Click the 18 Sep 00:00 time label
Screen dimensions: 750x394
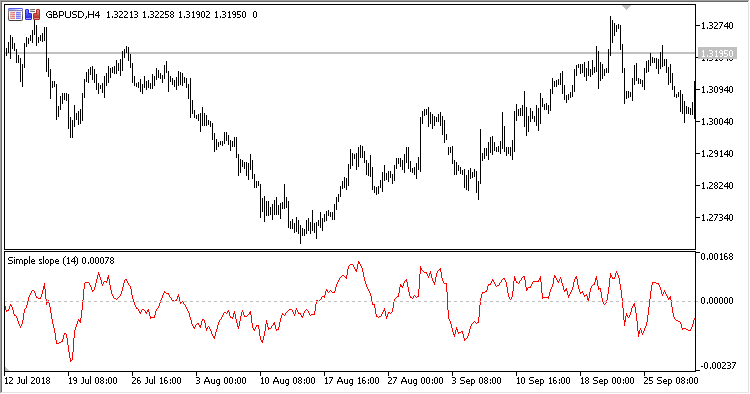tap(607, 381)
